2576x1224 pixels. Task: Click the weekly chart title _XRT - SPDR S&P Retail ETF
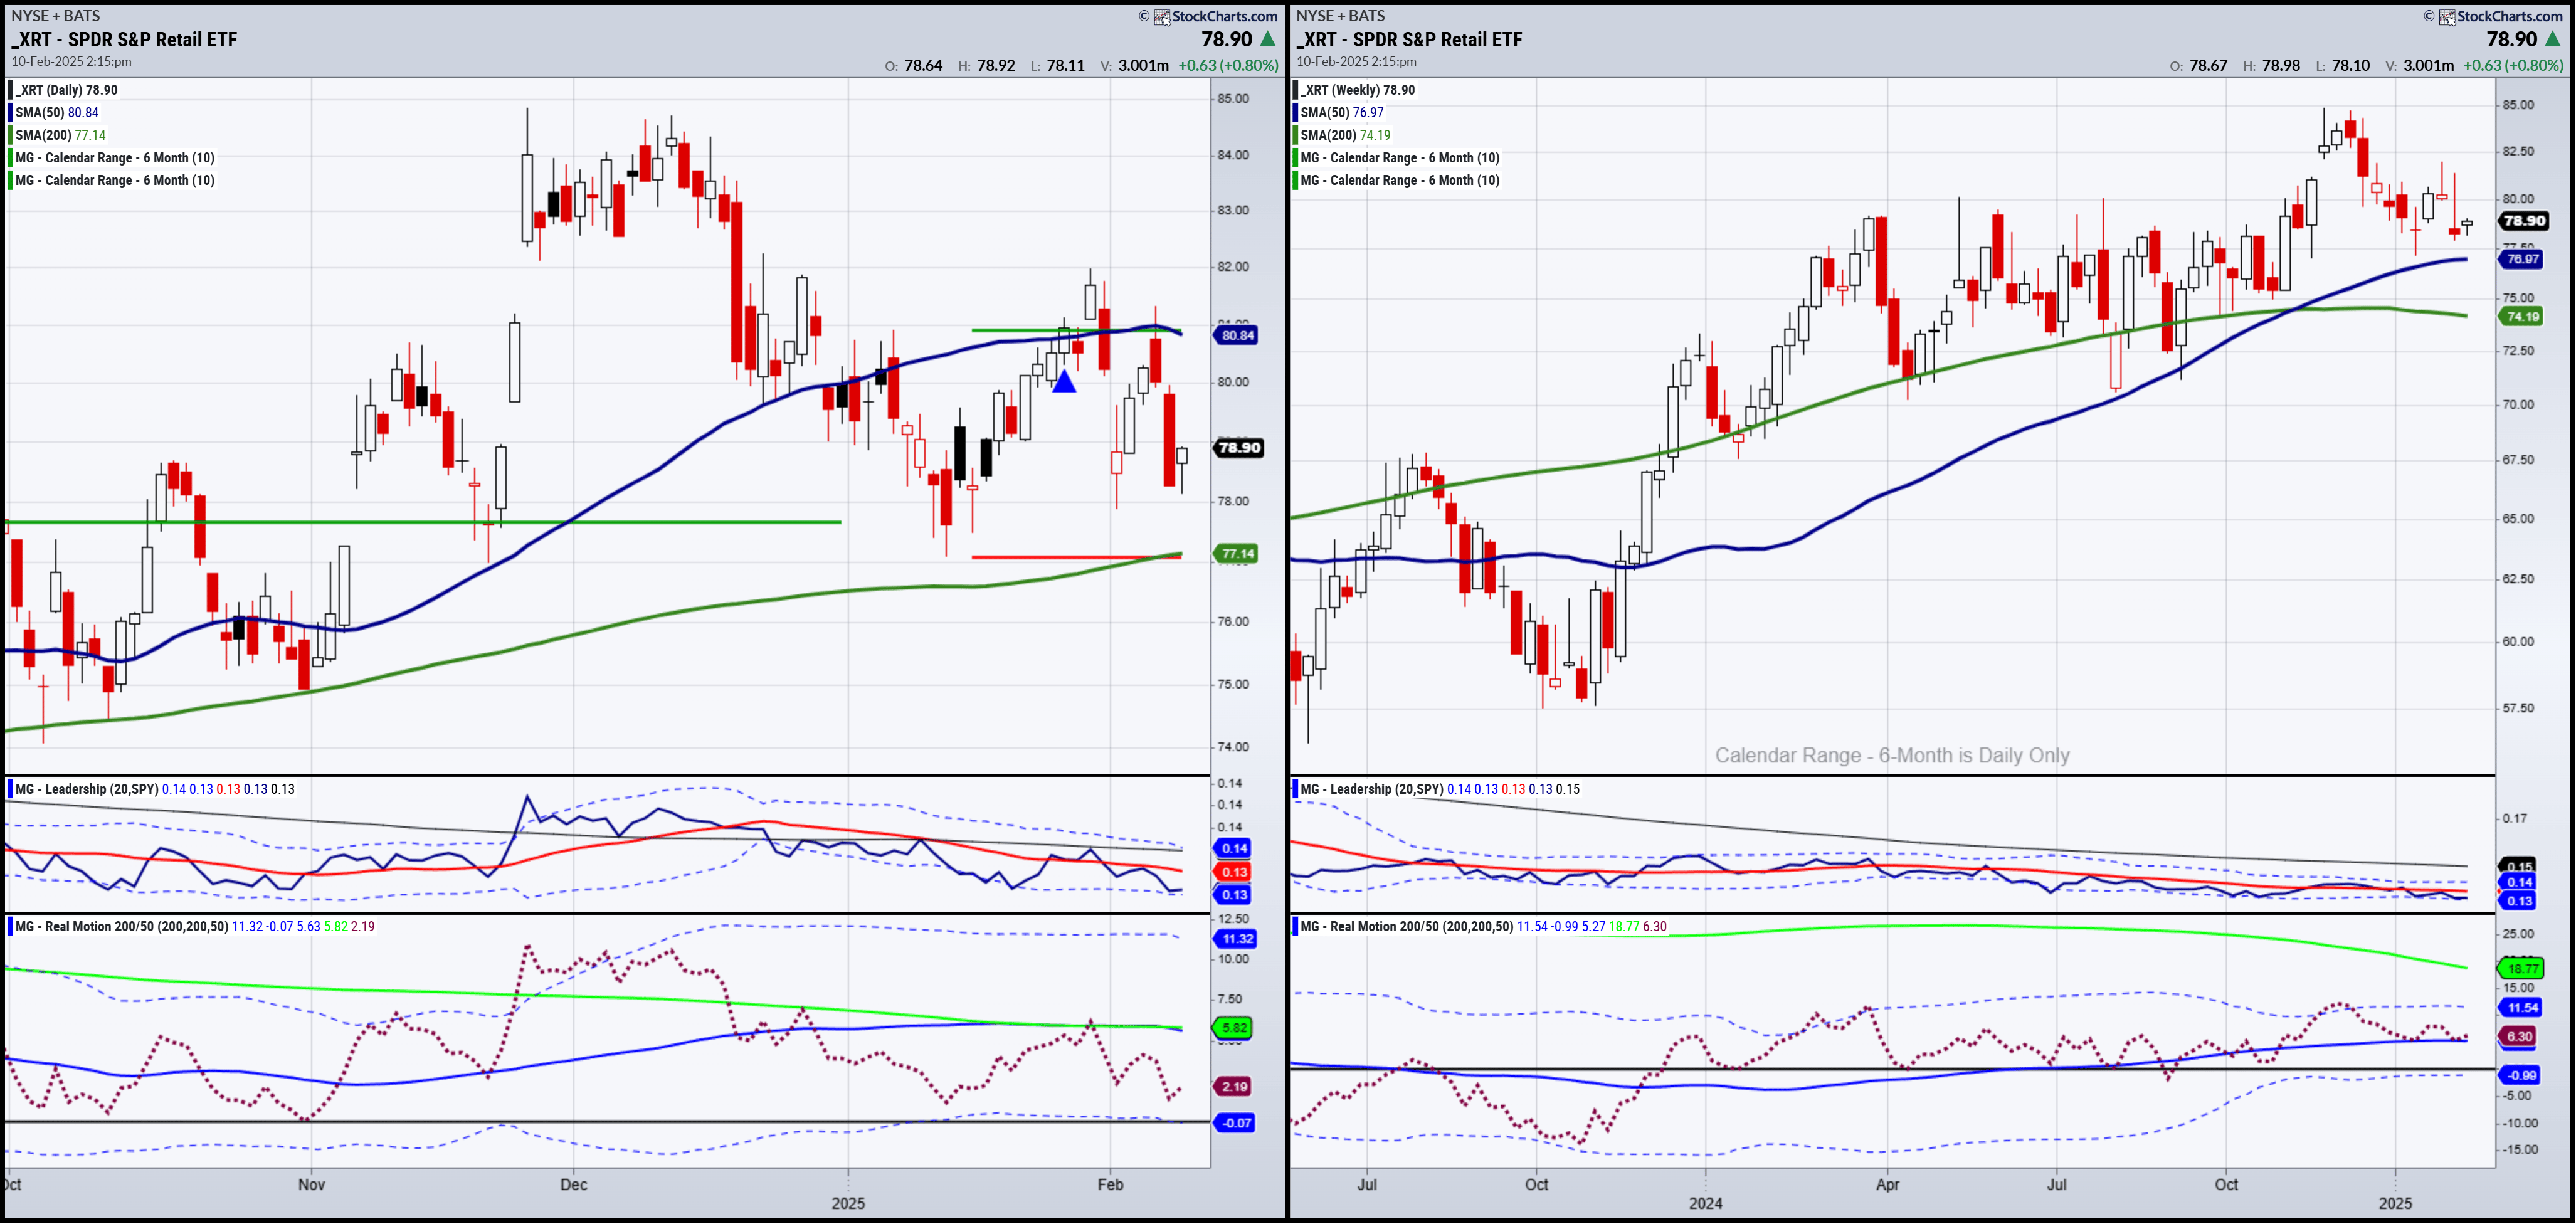[1409, 40]
